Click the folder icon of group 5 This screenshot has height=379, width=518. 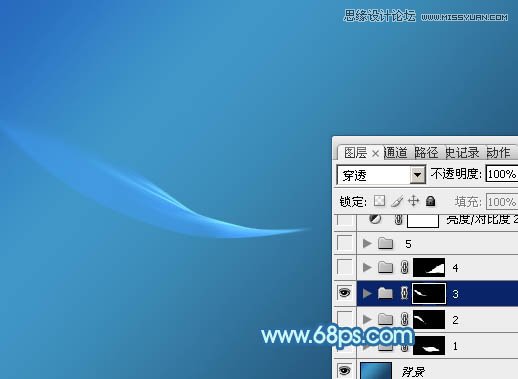[386, 243]
